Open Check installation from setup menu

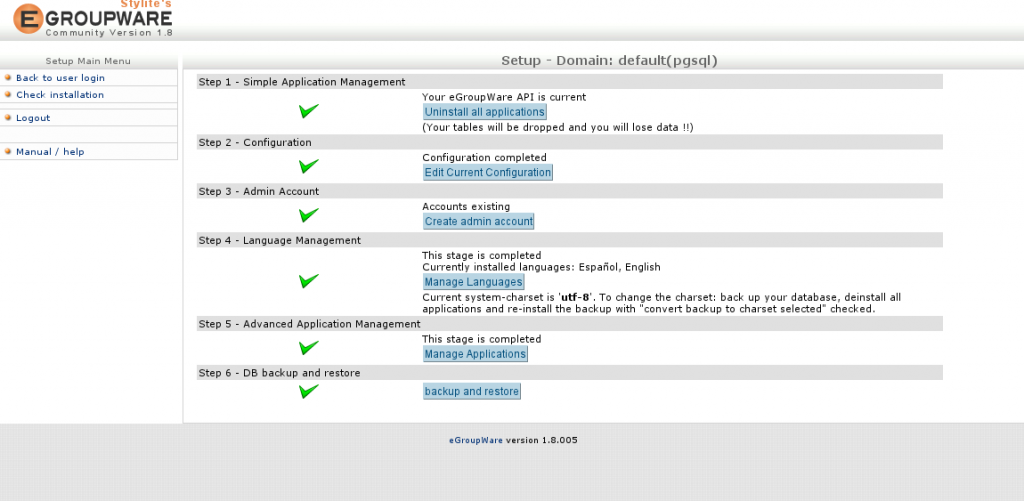click(59, 95)
